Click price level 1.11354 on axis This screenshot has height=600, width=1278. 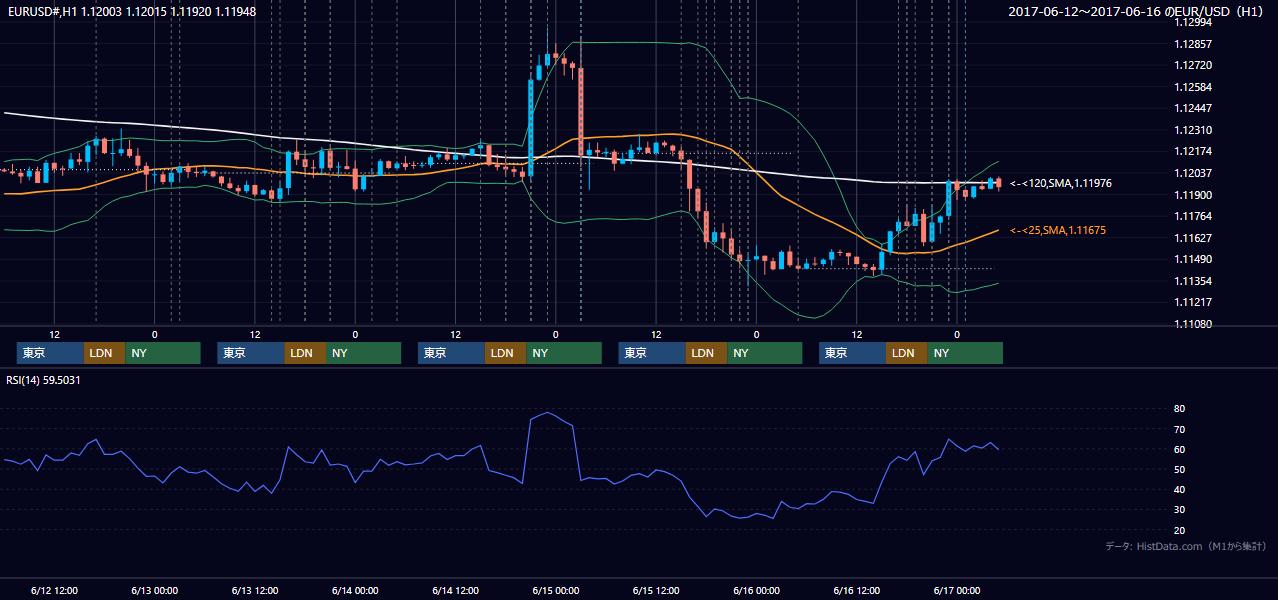[x=1193, y=281]
